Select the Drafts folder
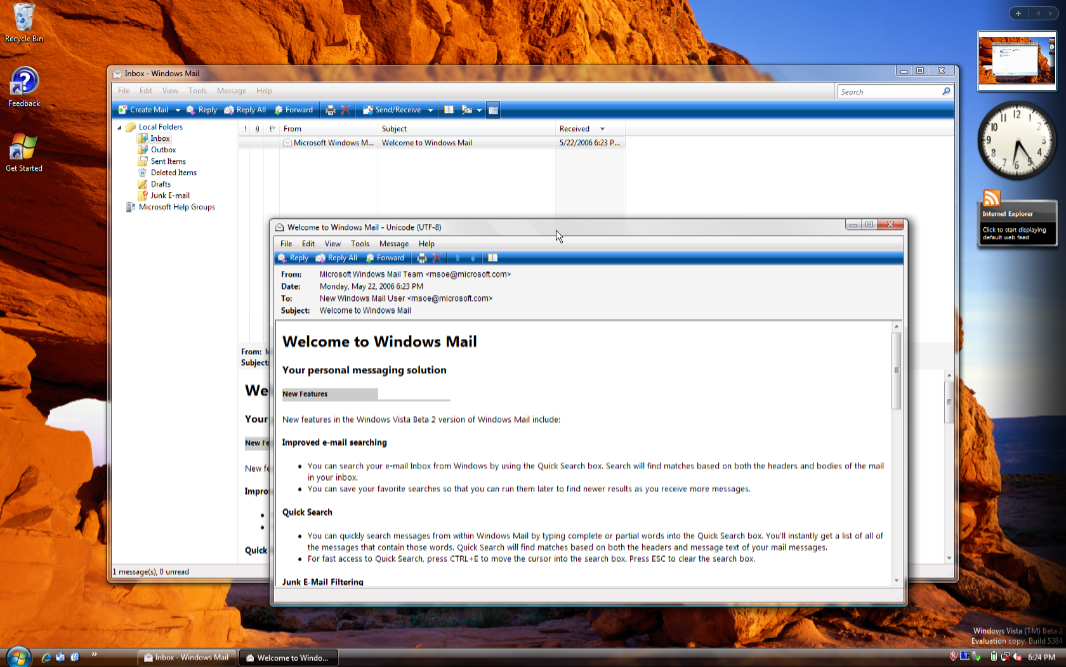 click(x=154, y=184)
